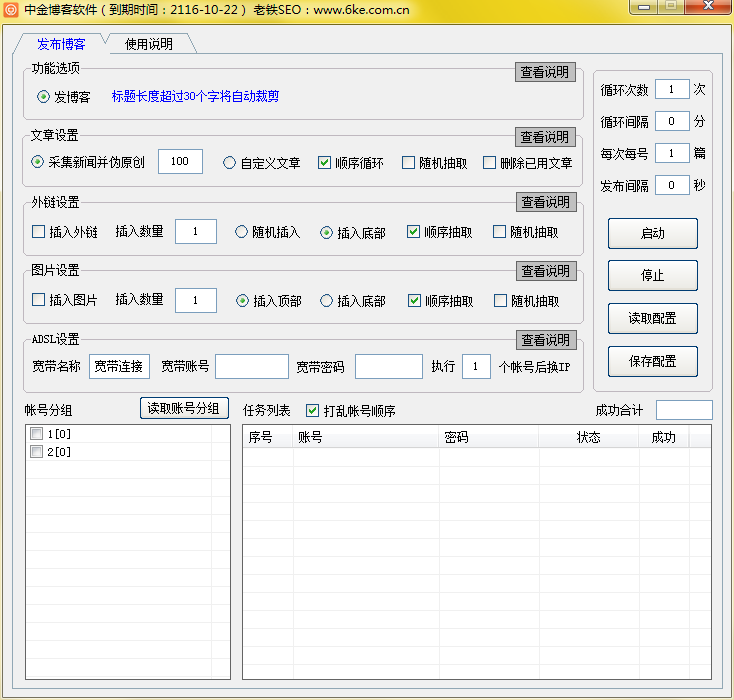Switch to the 使用说明 tab

click(x=148, y=44)
